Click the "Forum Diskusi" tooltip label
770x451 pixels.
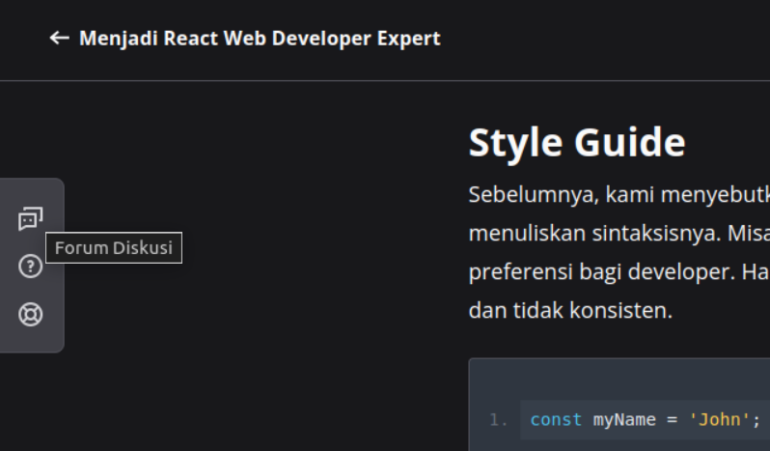coord(113,247)
